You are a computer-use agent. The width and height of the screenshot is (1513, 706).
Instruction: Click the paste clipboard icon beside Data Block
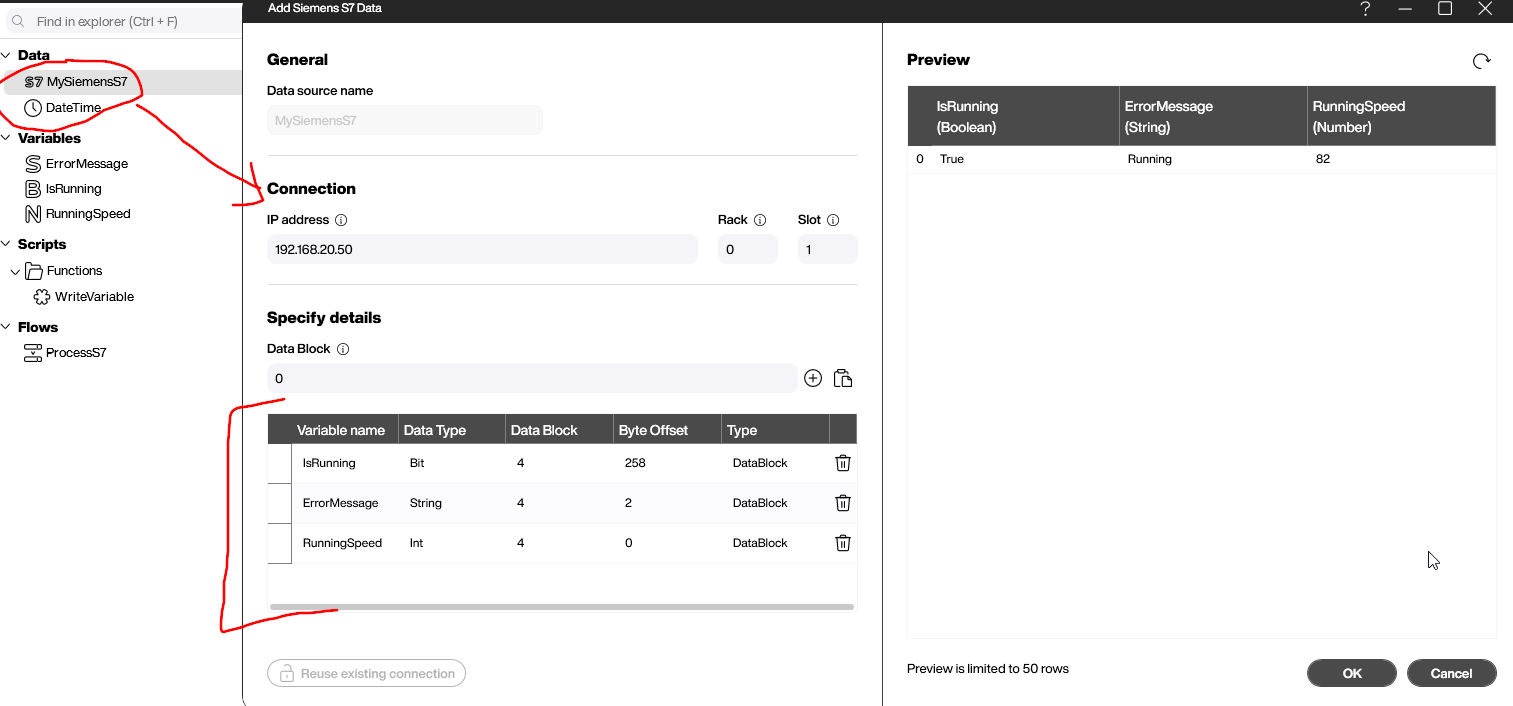843,378
